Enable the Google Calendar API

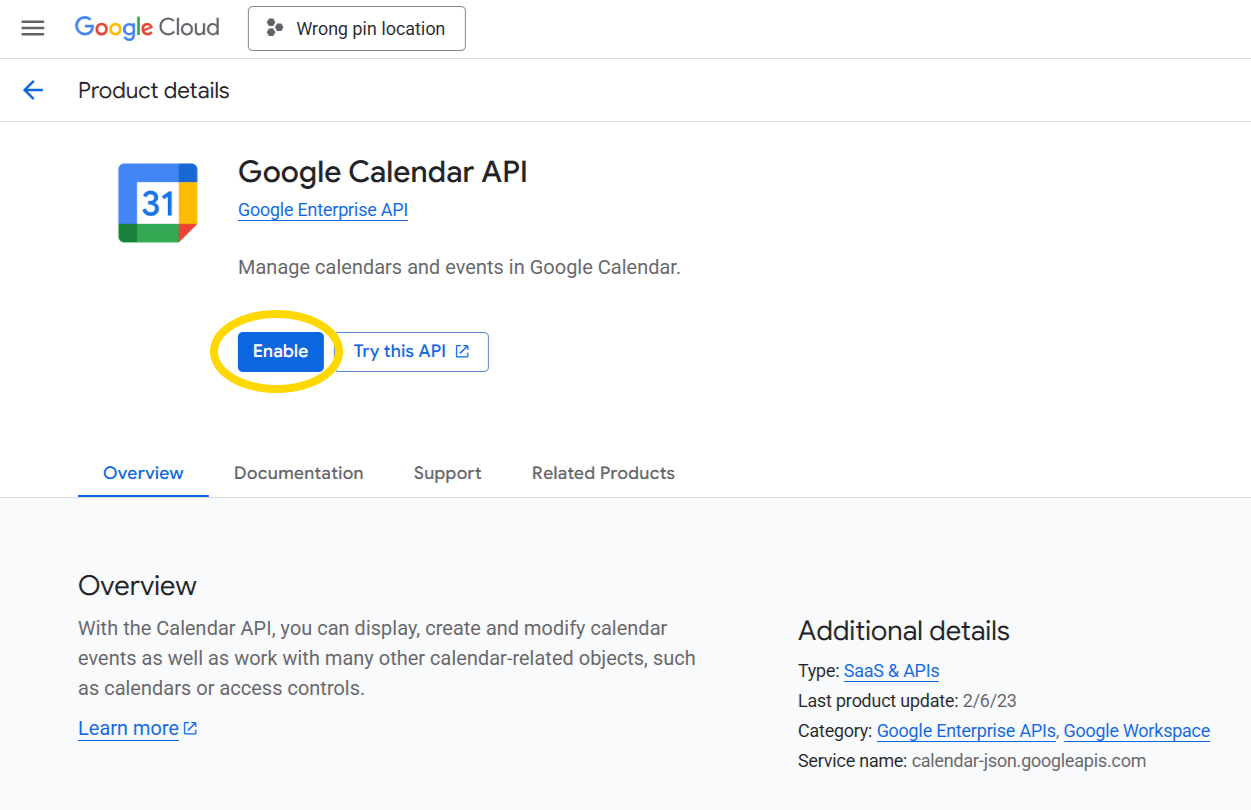[x=280, y=351]
